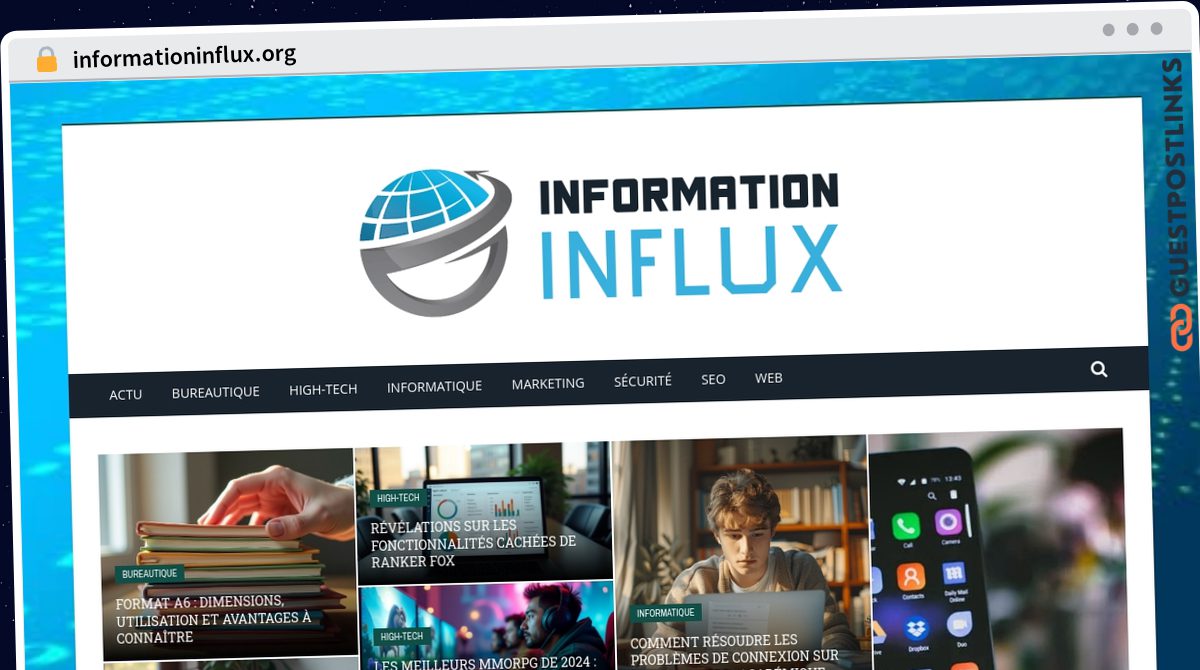The width and height of the screenshot is (1200, 670).
Task: Go to the INFORMATIQUE navigation section
Action: 434,386
